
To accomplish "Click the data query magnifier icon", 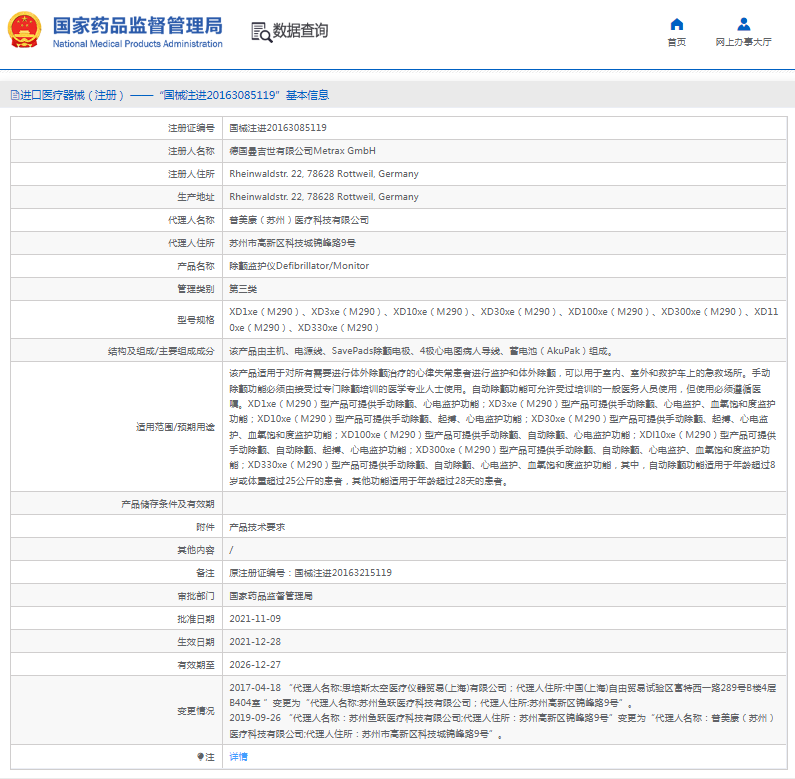I will 260,32.
